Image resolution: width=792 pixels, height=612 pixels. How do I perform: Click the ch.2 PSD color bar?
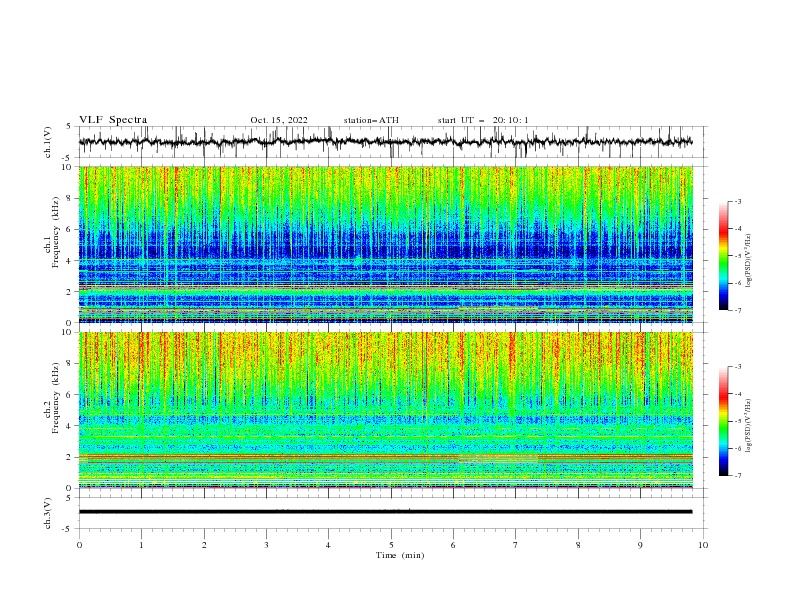point(723,421)
